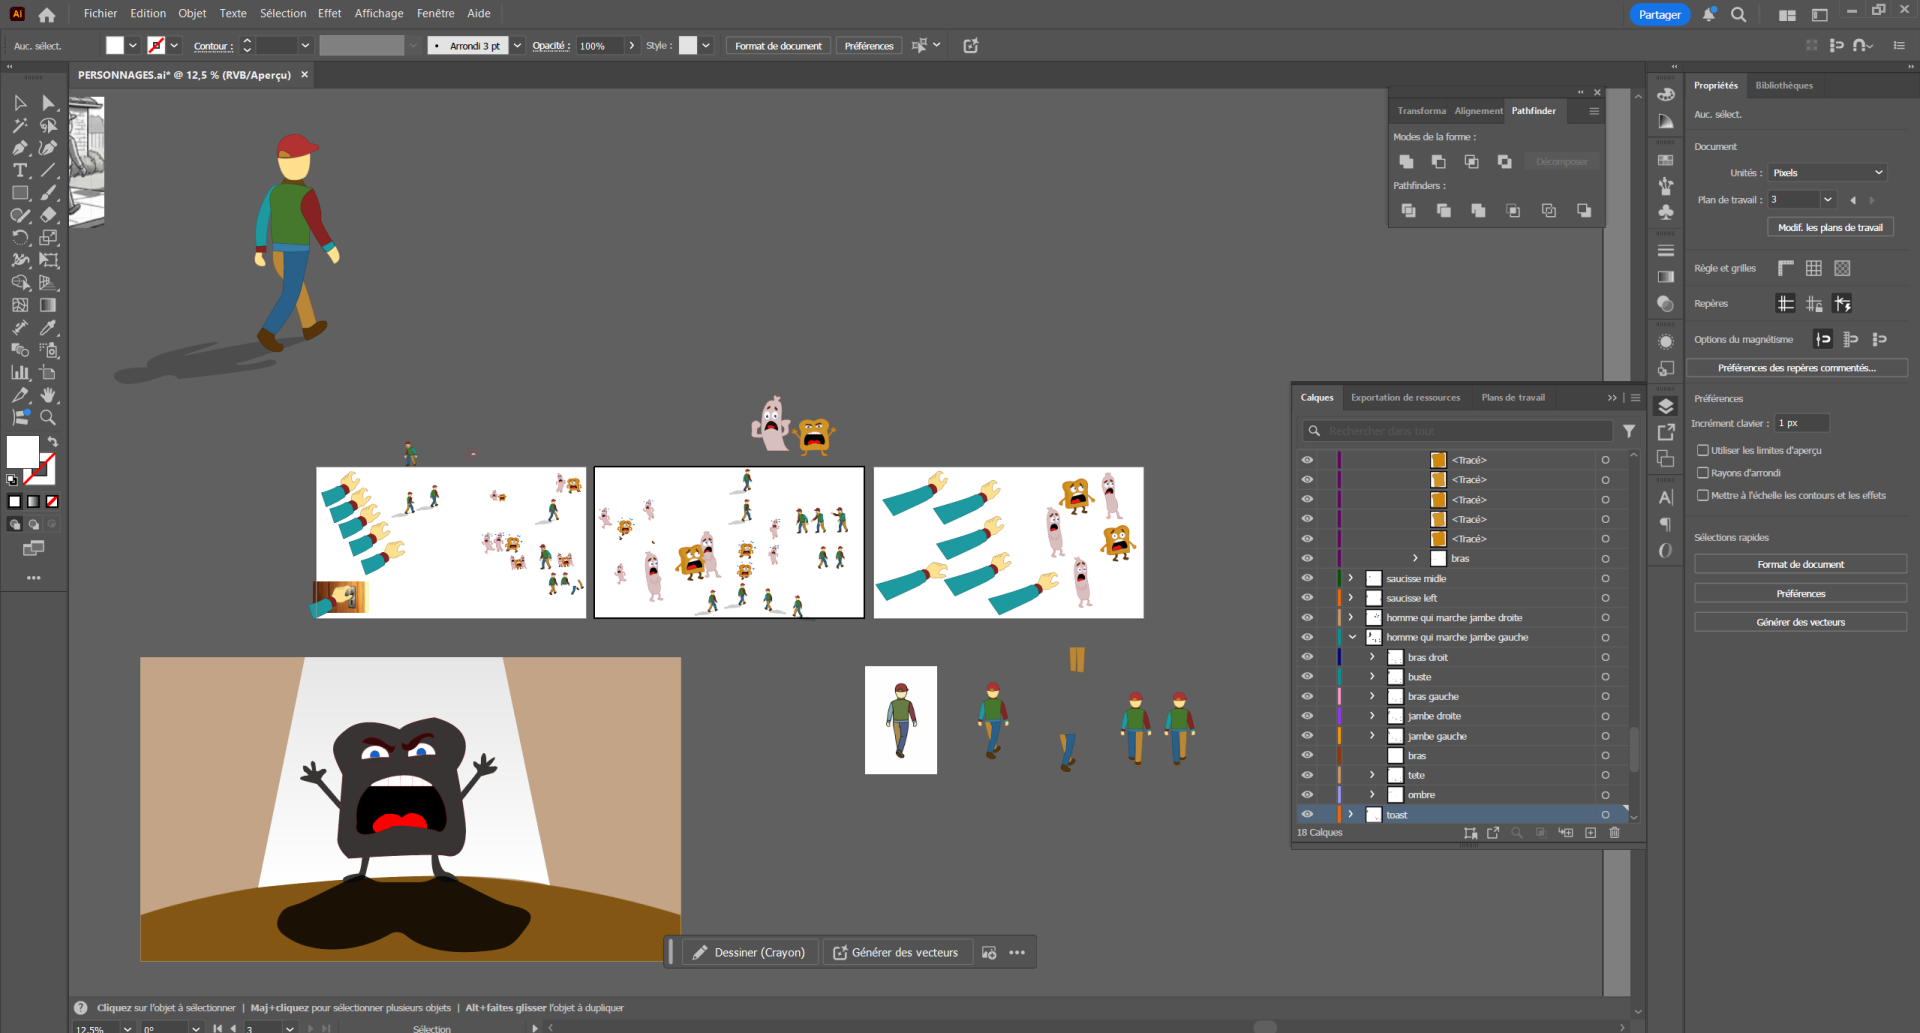1920x1033 pixels.
Task: Open the Unités 'Pixels' dropdown
Action: click(x=1828, y=173)
